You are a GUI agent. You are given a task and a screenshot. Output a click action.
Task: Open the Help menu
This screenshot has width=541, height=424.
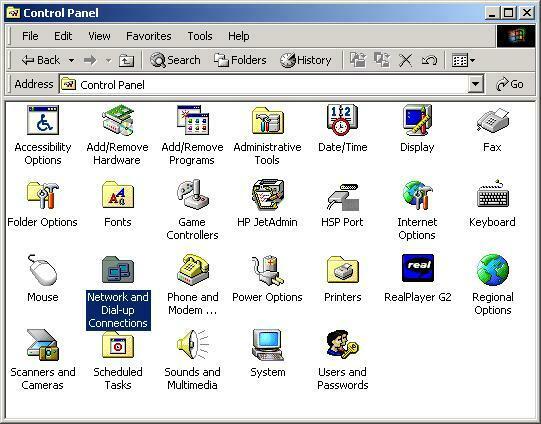pyautogui.click(x=238, y=36)
